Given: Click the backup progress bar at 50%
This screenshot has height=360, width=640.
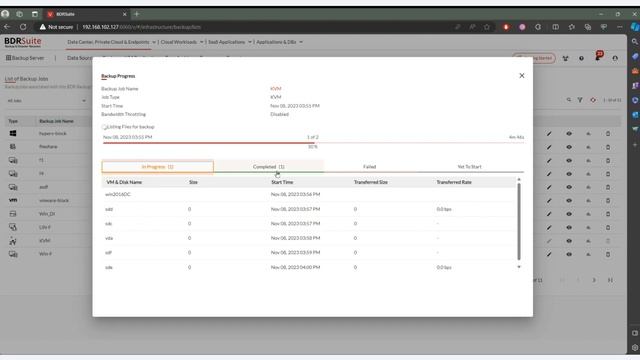Looking at the screenshot, I should tap(313, 143).
